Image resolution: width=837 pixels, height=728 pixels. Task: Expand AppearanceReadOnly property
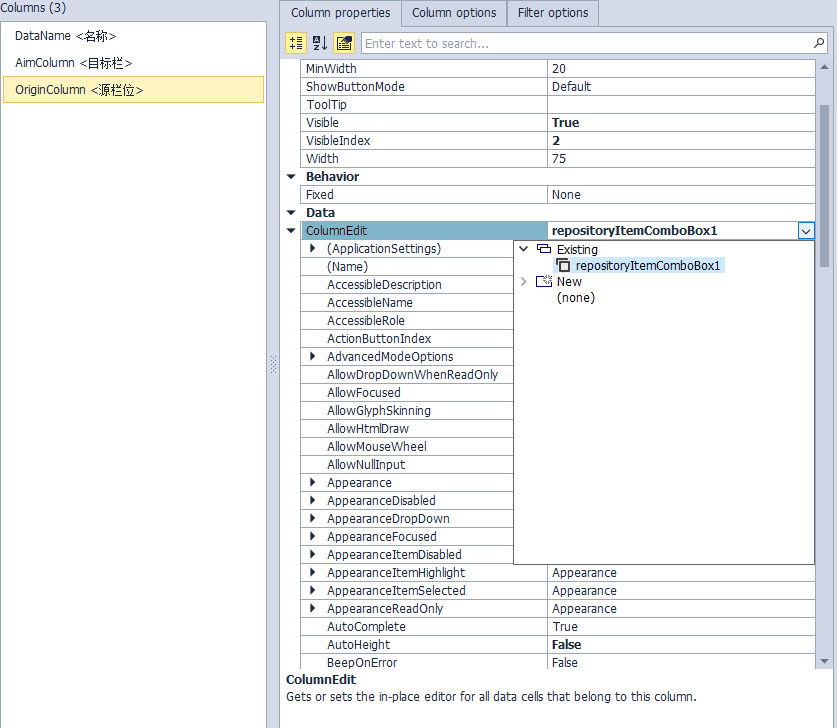click(313, 608)
